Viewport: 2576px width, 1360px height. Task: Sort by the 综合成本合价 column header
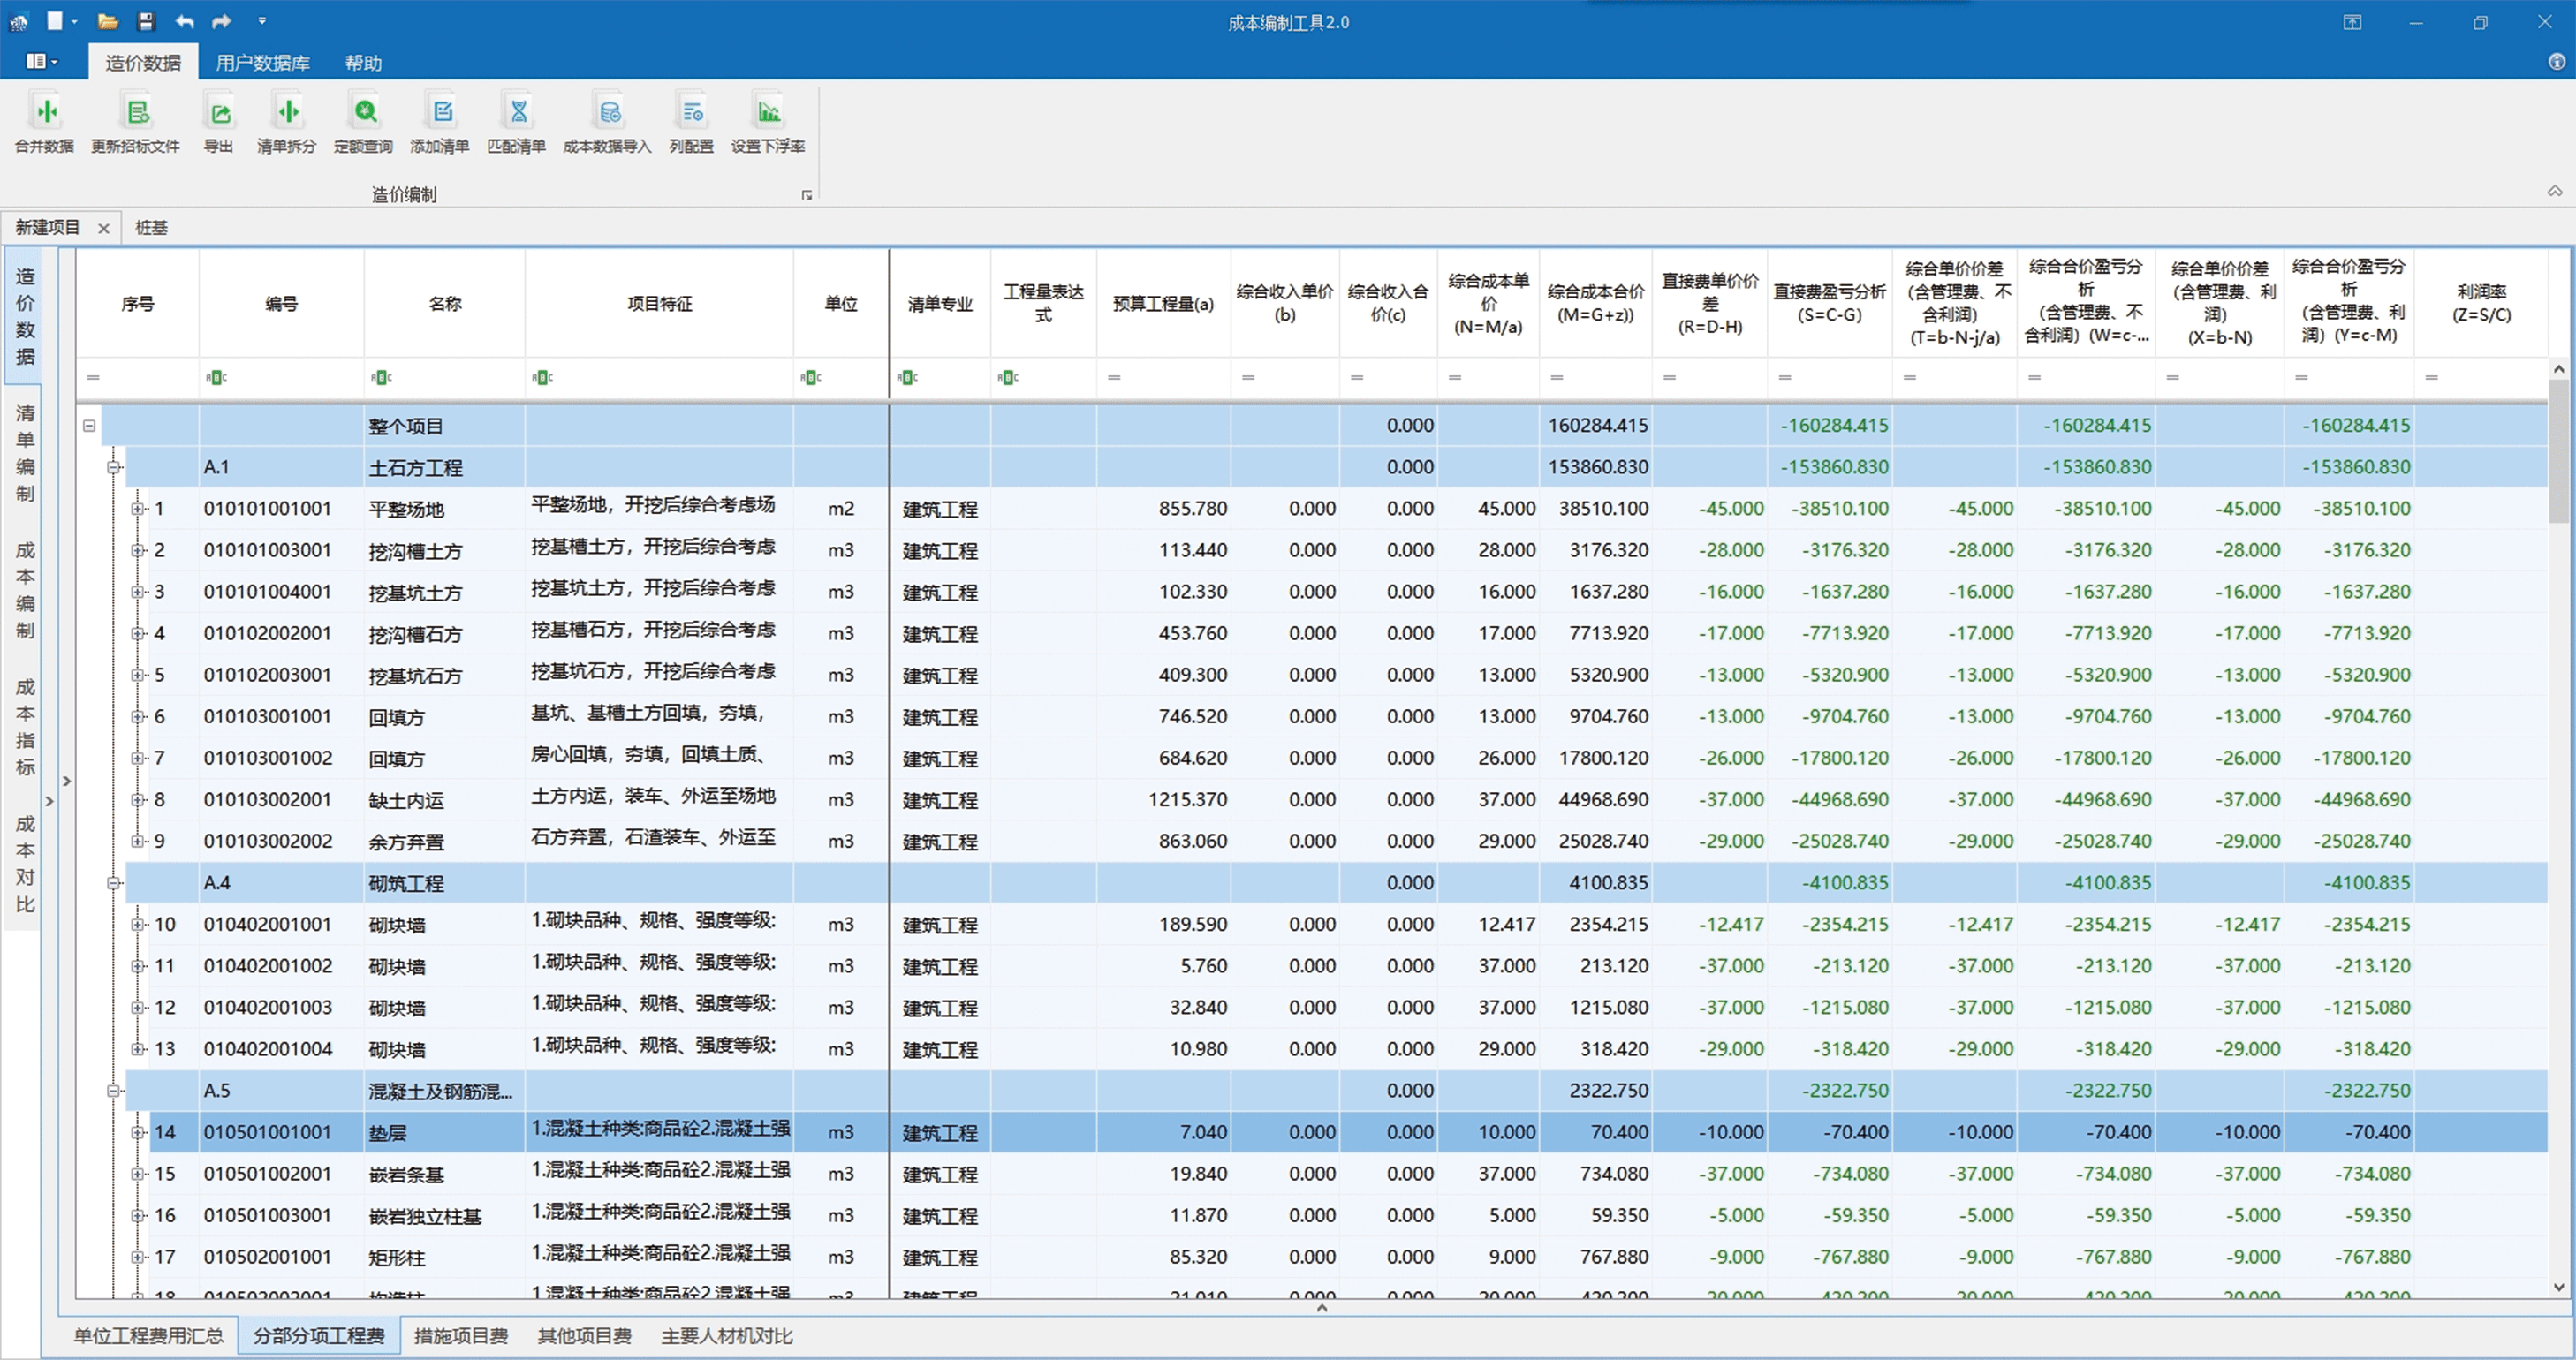pyautogui.click(x=1595, y=303)
